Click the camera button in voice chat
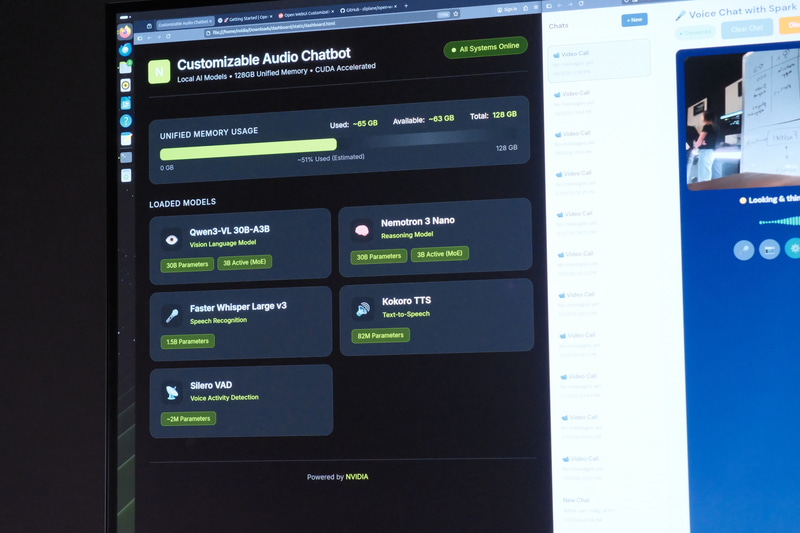 pos(769,249)
